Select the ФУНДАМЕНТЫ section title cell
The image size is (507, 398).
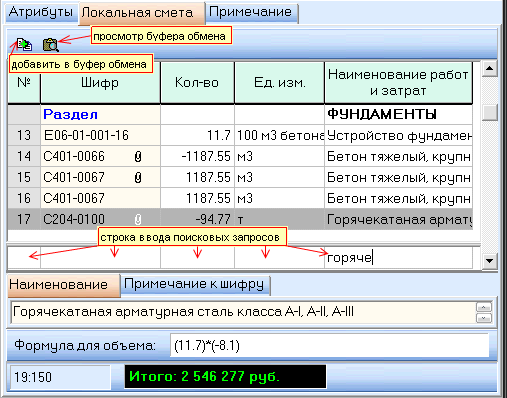tap(398, 114)
